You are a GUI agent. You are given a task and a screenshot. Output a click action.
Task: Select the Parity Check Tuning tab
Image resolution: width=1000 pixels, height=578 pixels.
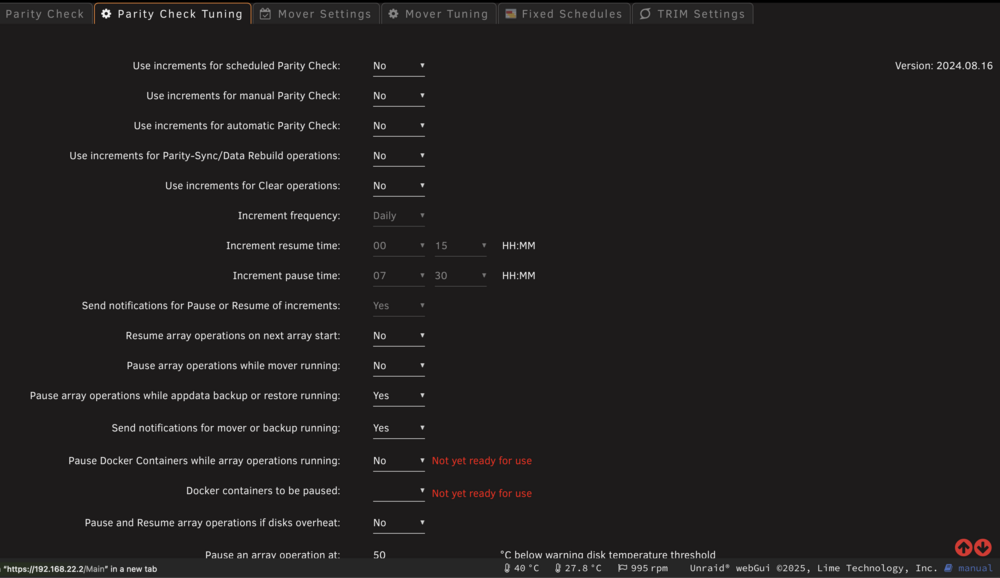(x=173, y=13)
